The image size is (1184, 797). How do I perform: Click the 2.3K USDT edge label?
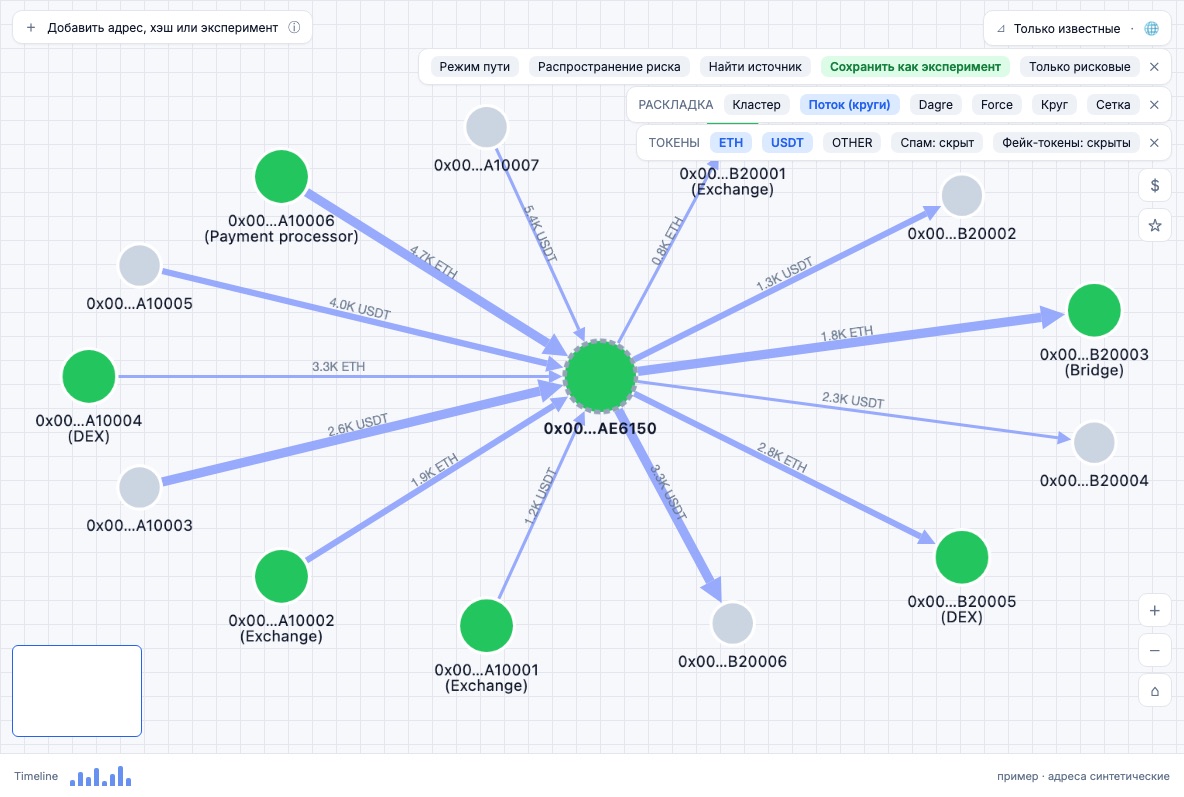(853, 400)
